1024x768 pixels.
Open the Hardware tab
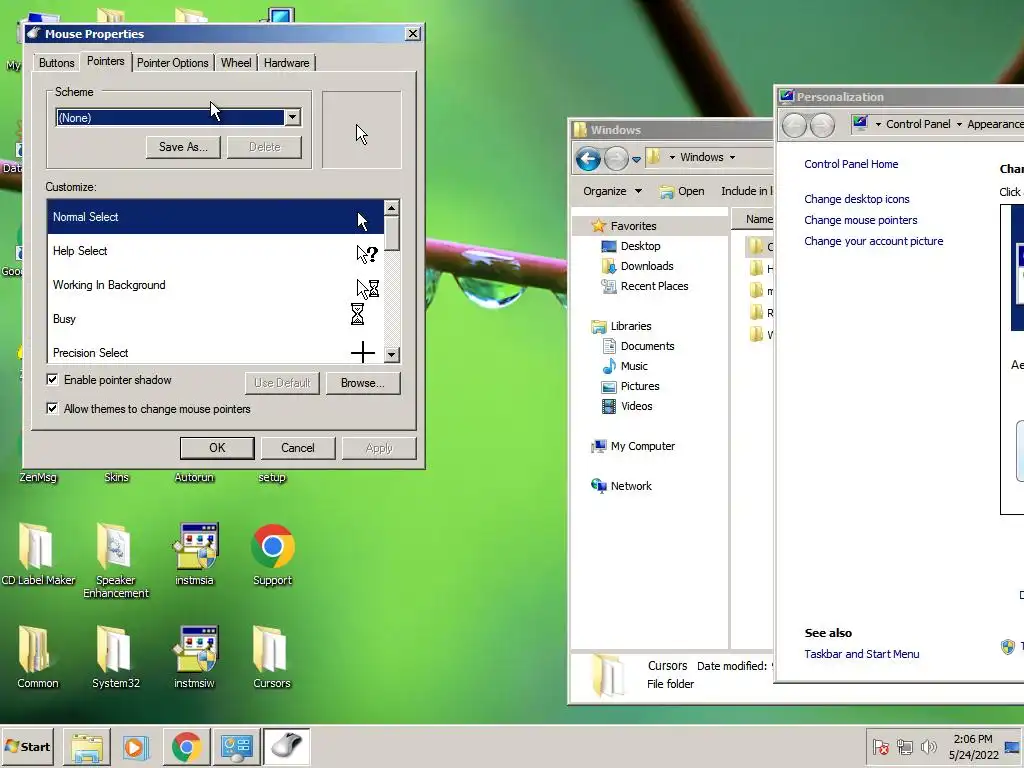click(286, 63)
